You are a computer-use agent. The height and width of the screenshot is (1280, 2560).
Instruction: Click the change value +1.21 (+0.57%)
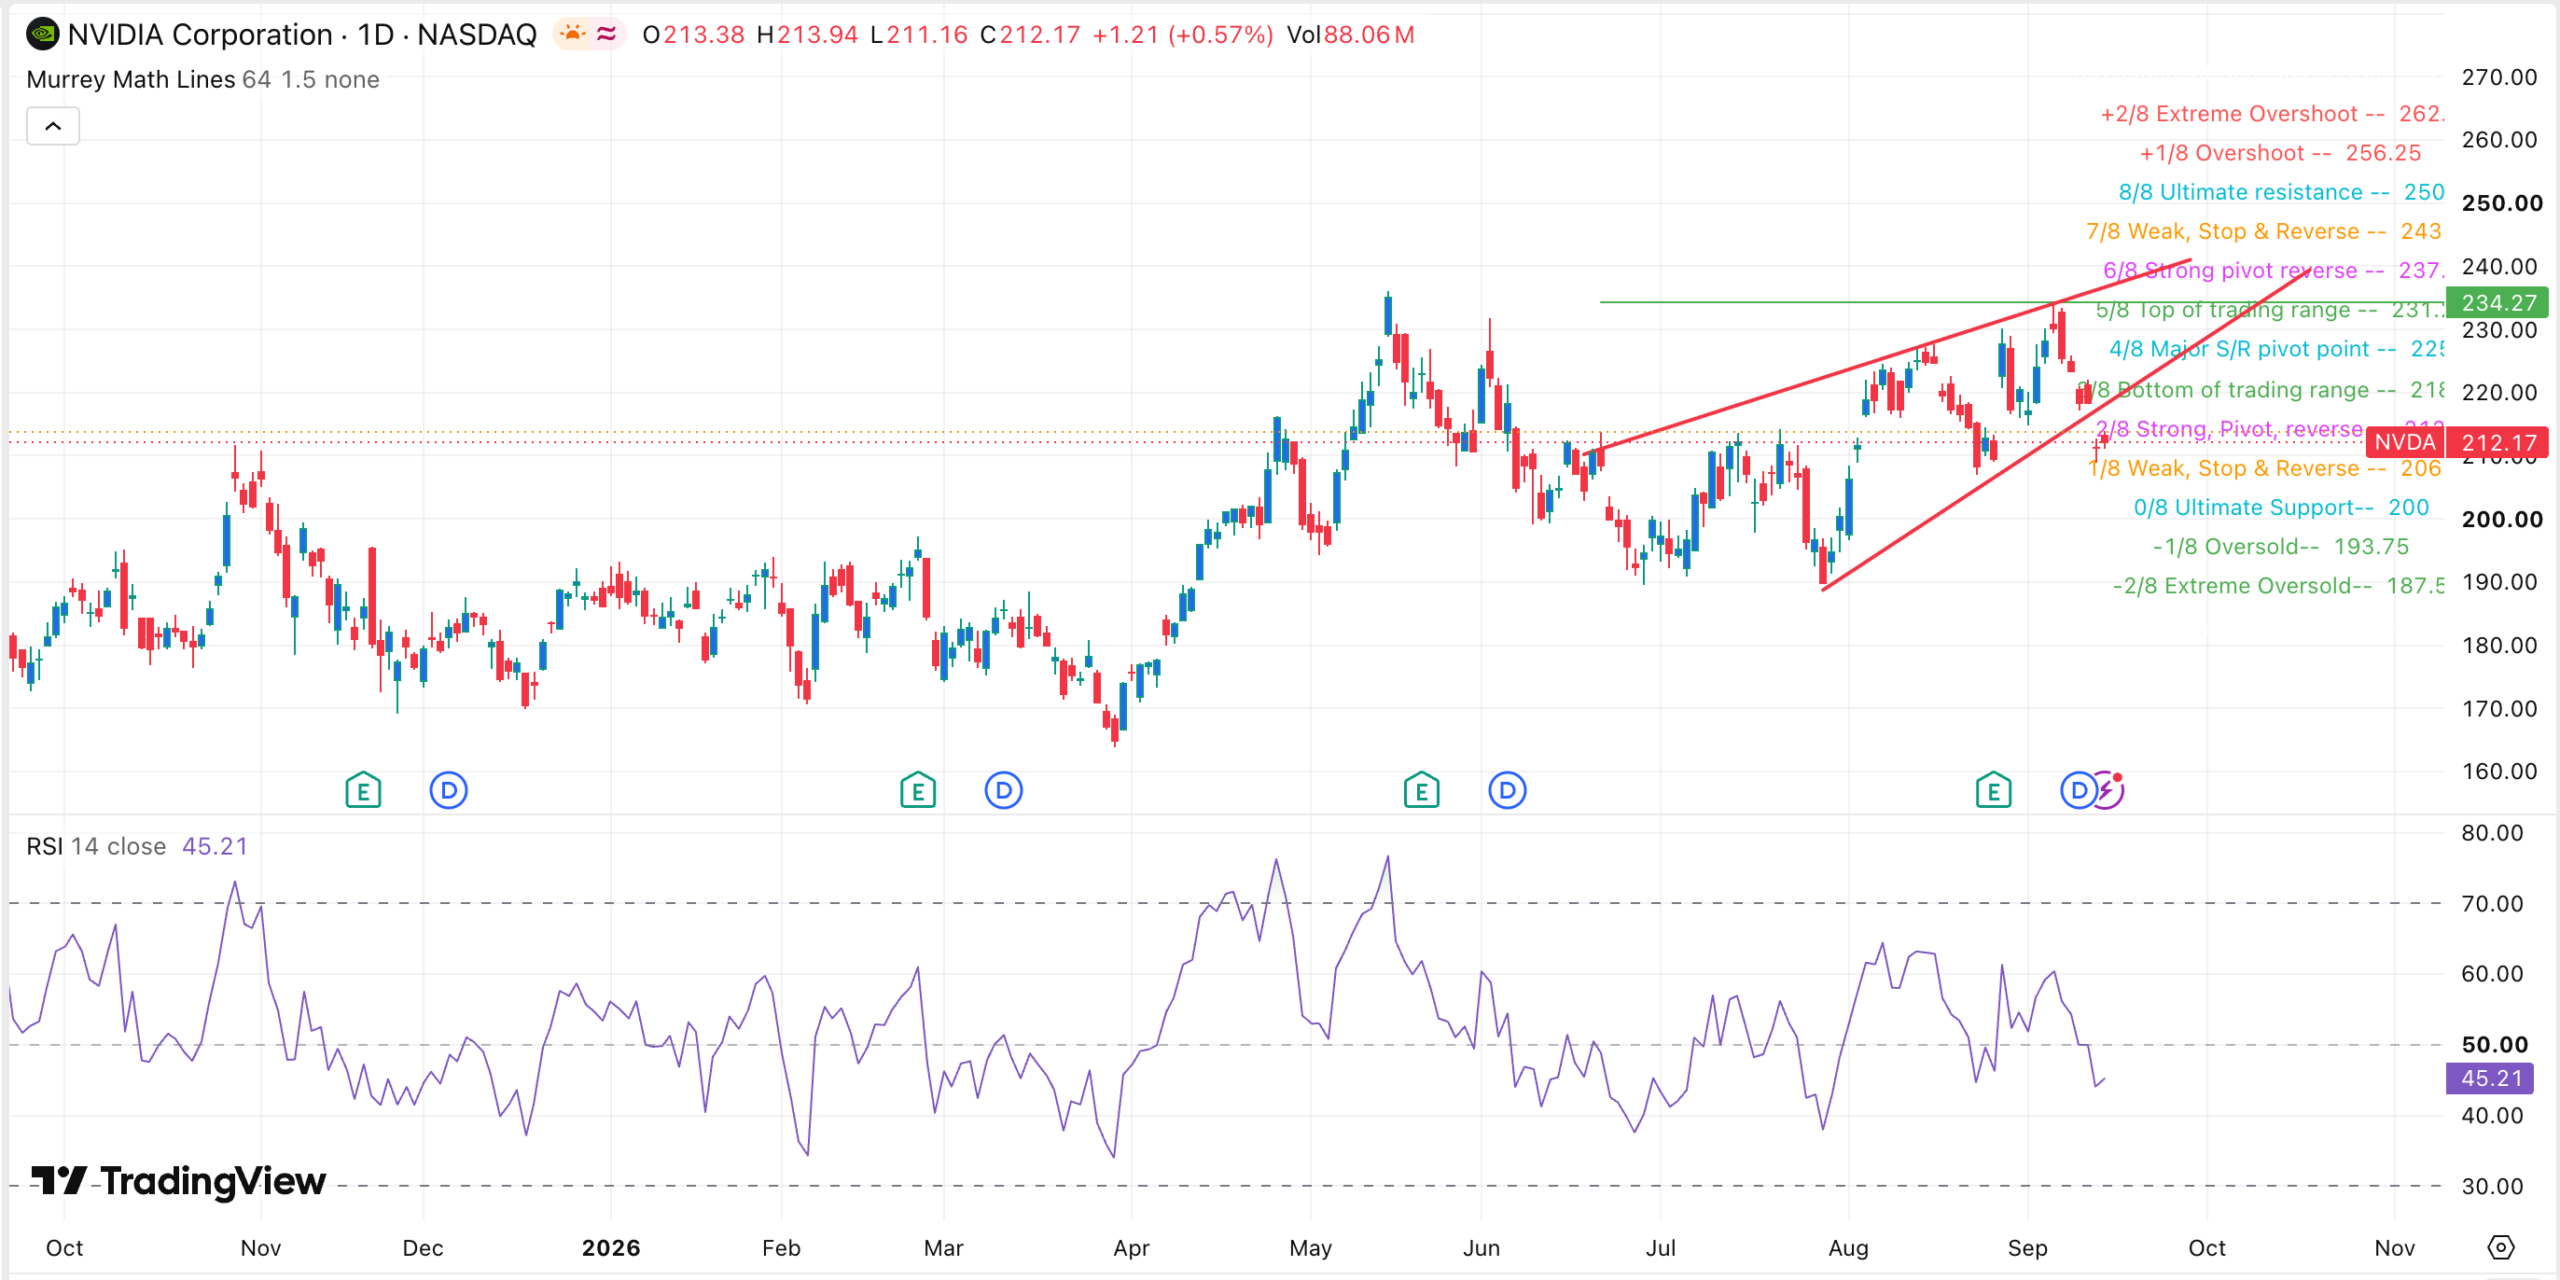pyautogui.click(x=1183, y=35)
